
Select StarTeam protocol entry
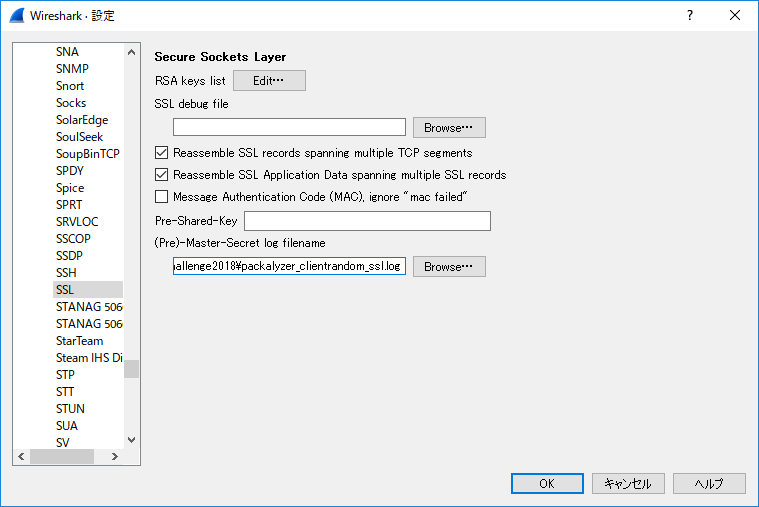pos(79,340)
